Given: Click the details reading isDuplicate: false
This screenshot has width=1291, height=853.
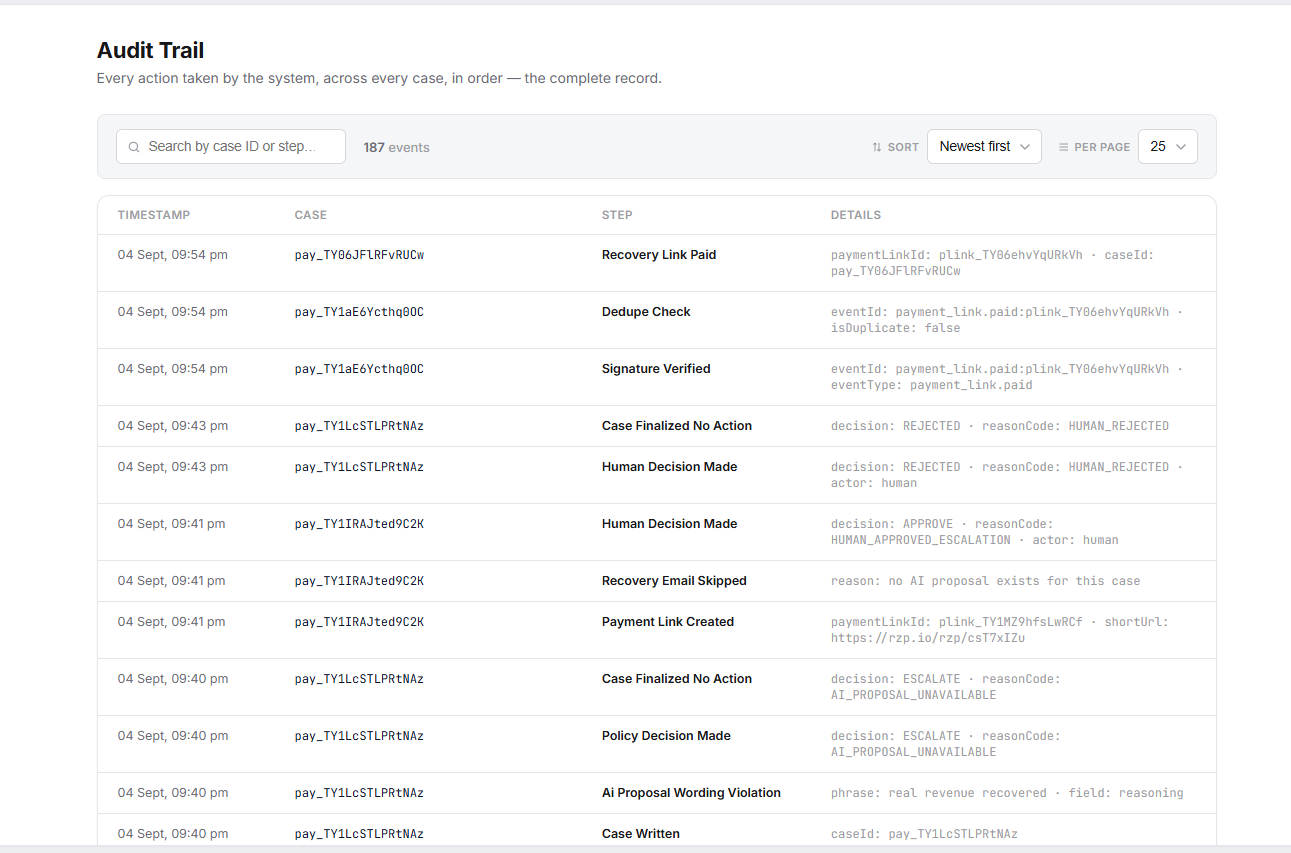Looking at the screenshot, I should [x=1007, y=320].
